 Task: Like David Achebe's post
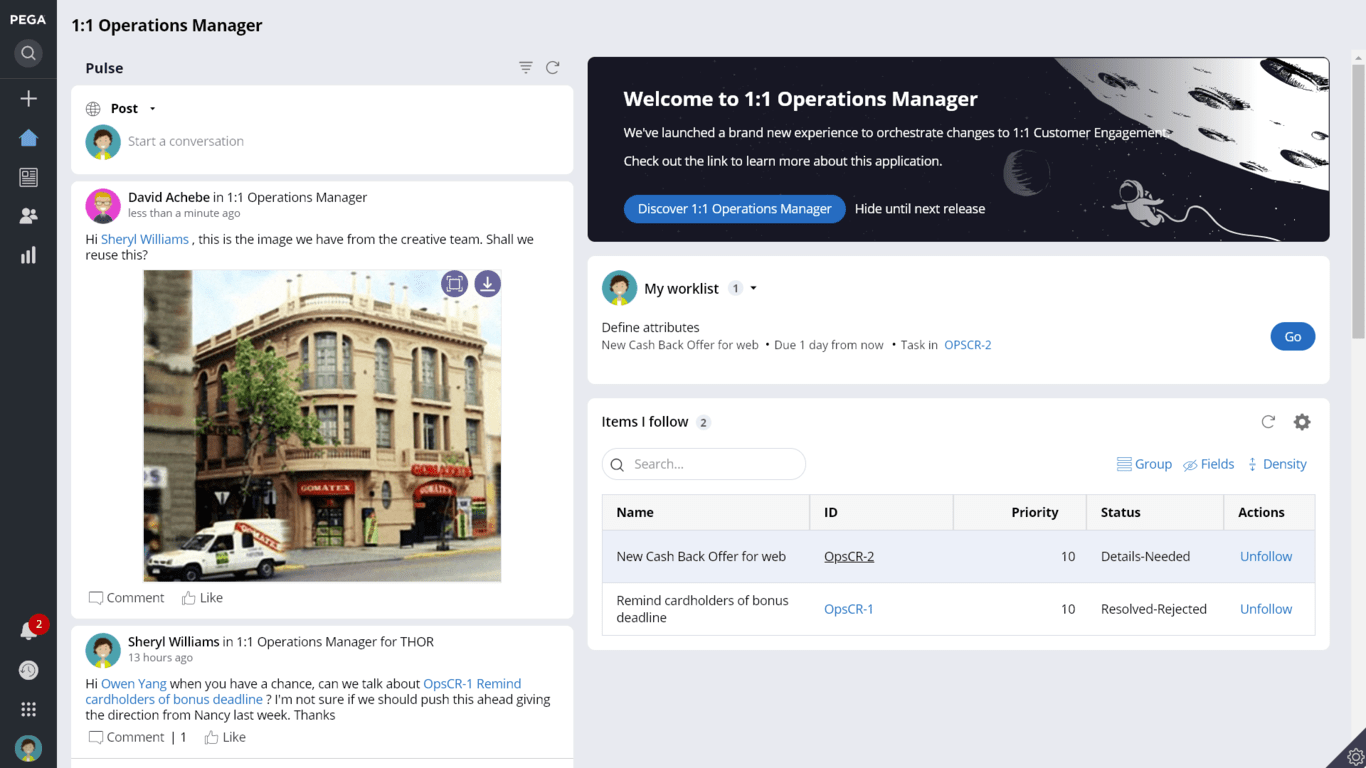click(x=202, y=597)
